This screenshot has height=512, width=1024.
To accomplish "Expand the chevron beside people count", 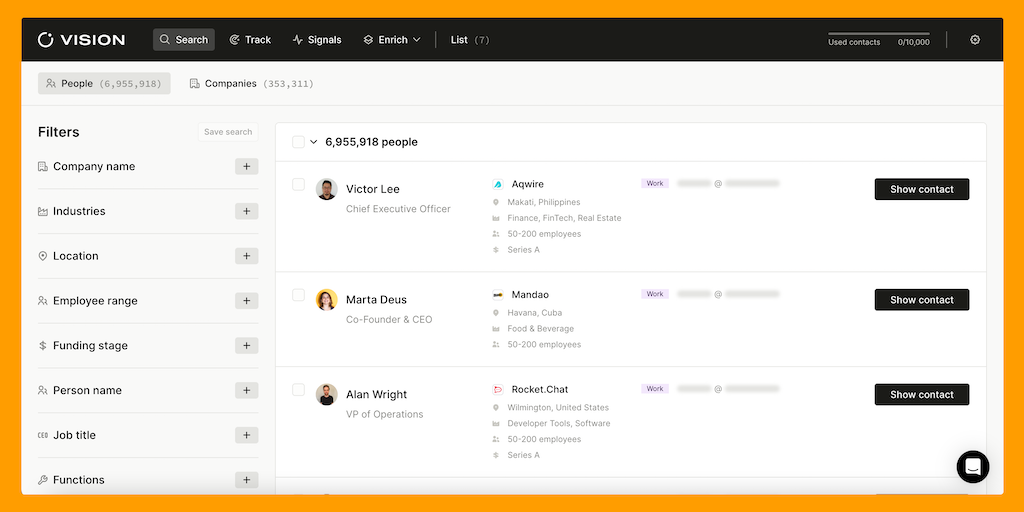I will (314, 142).
